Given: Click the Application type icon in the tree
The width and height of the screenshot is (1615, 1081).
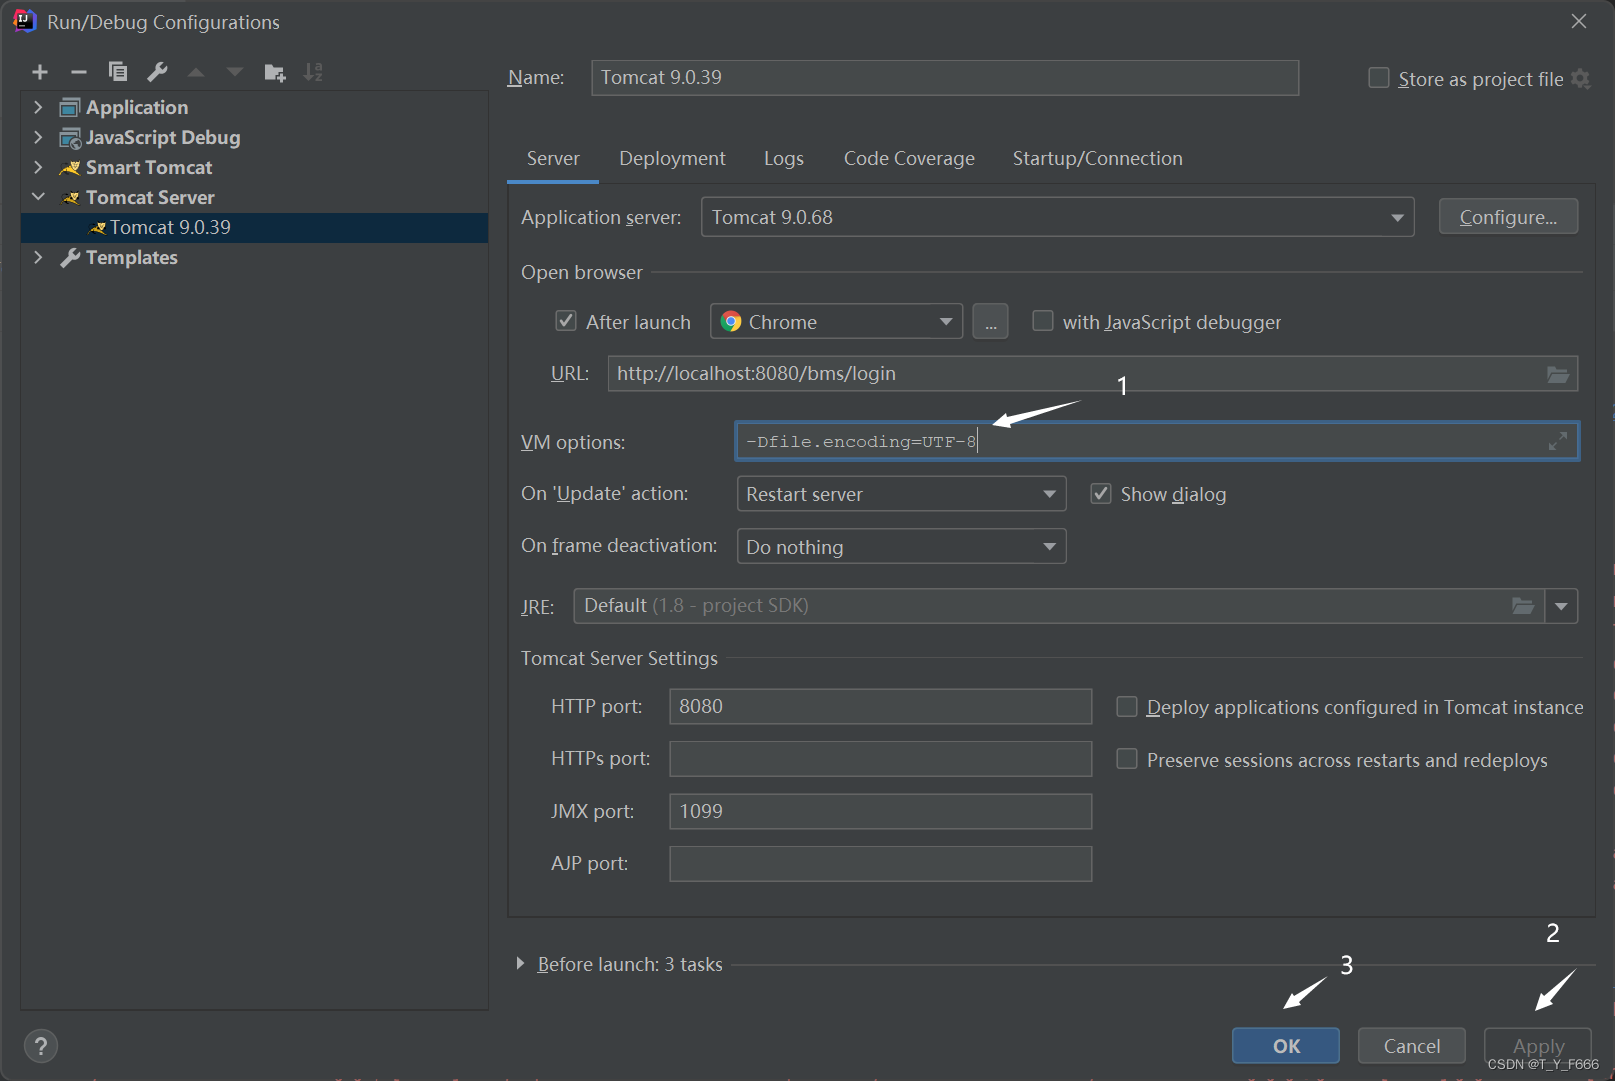Looking at the screenshot, I should point(70,108).
